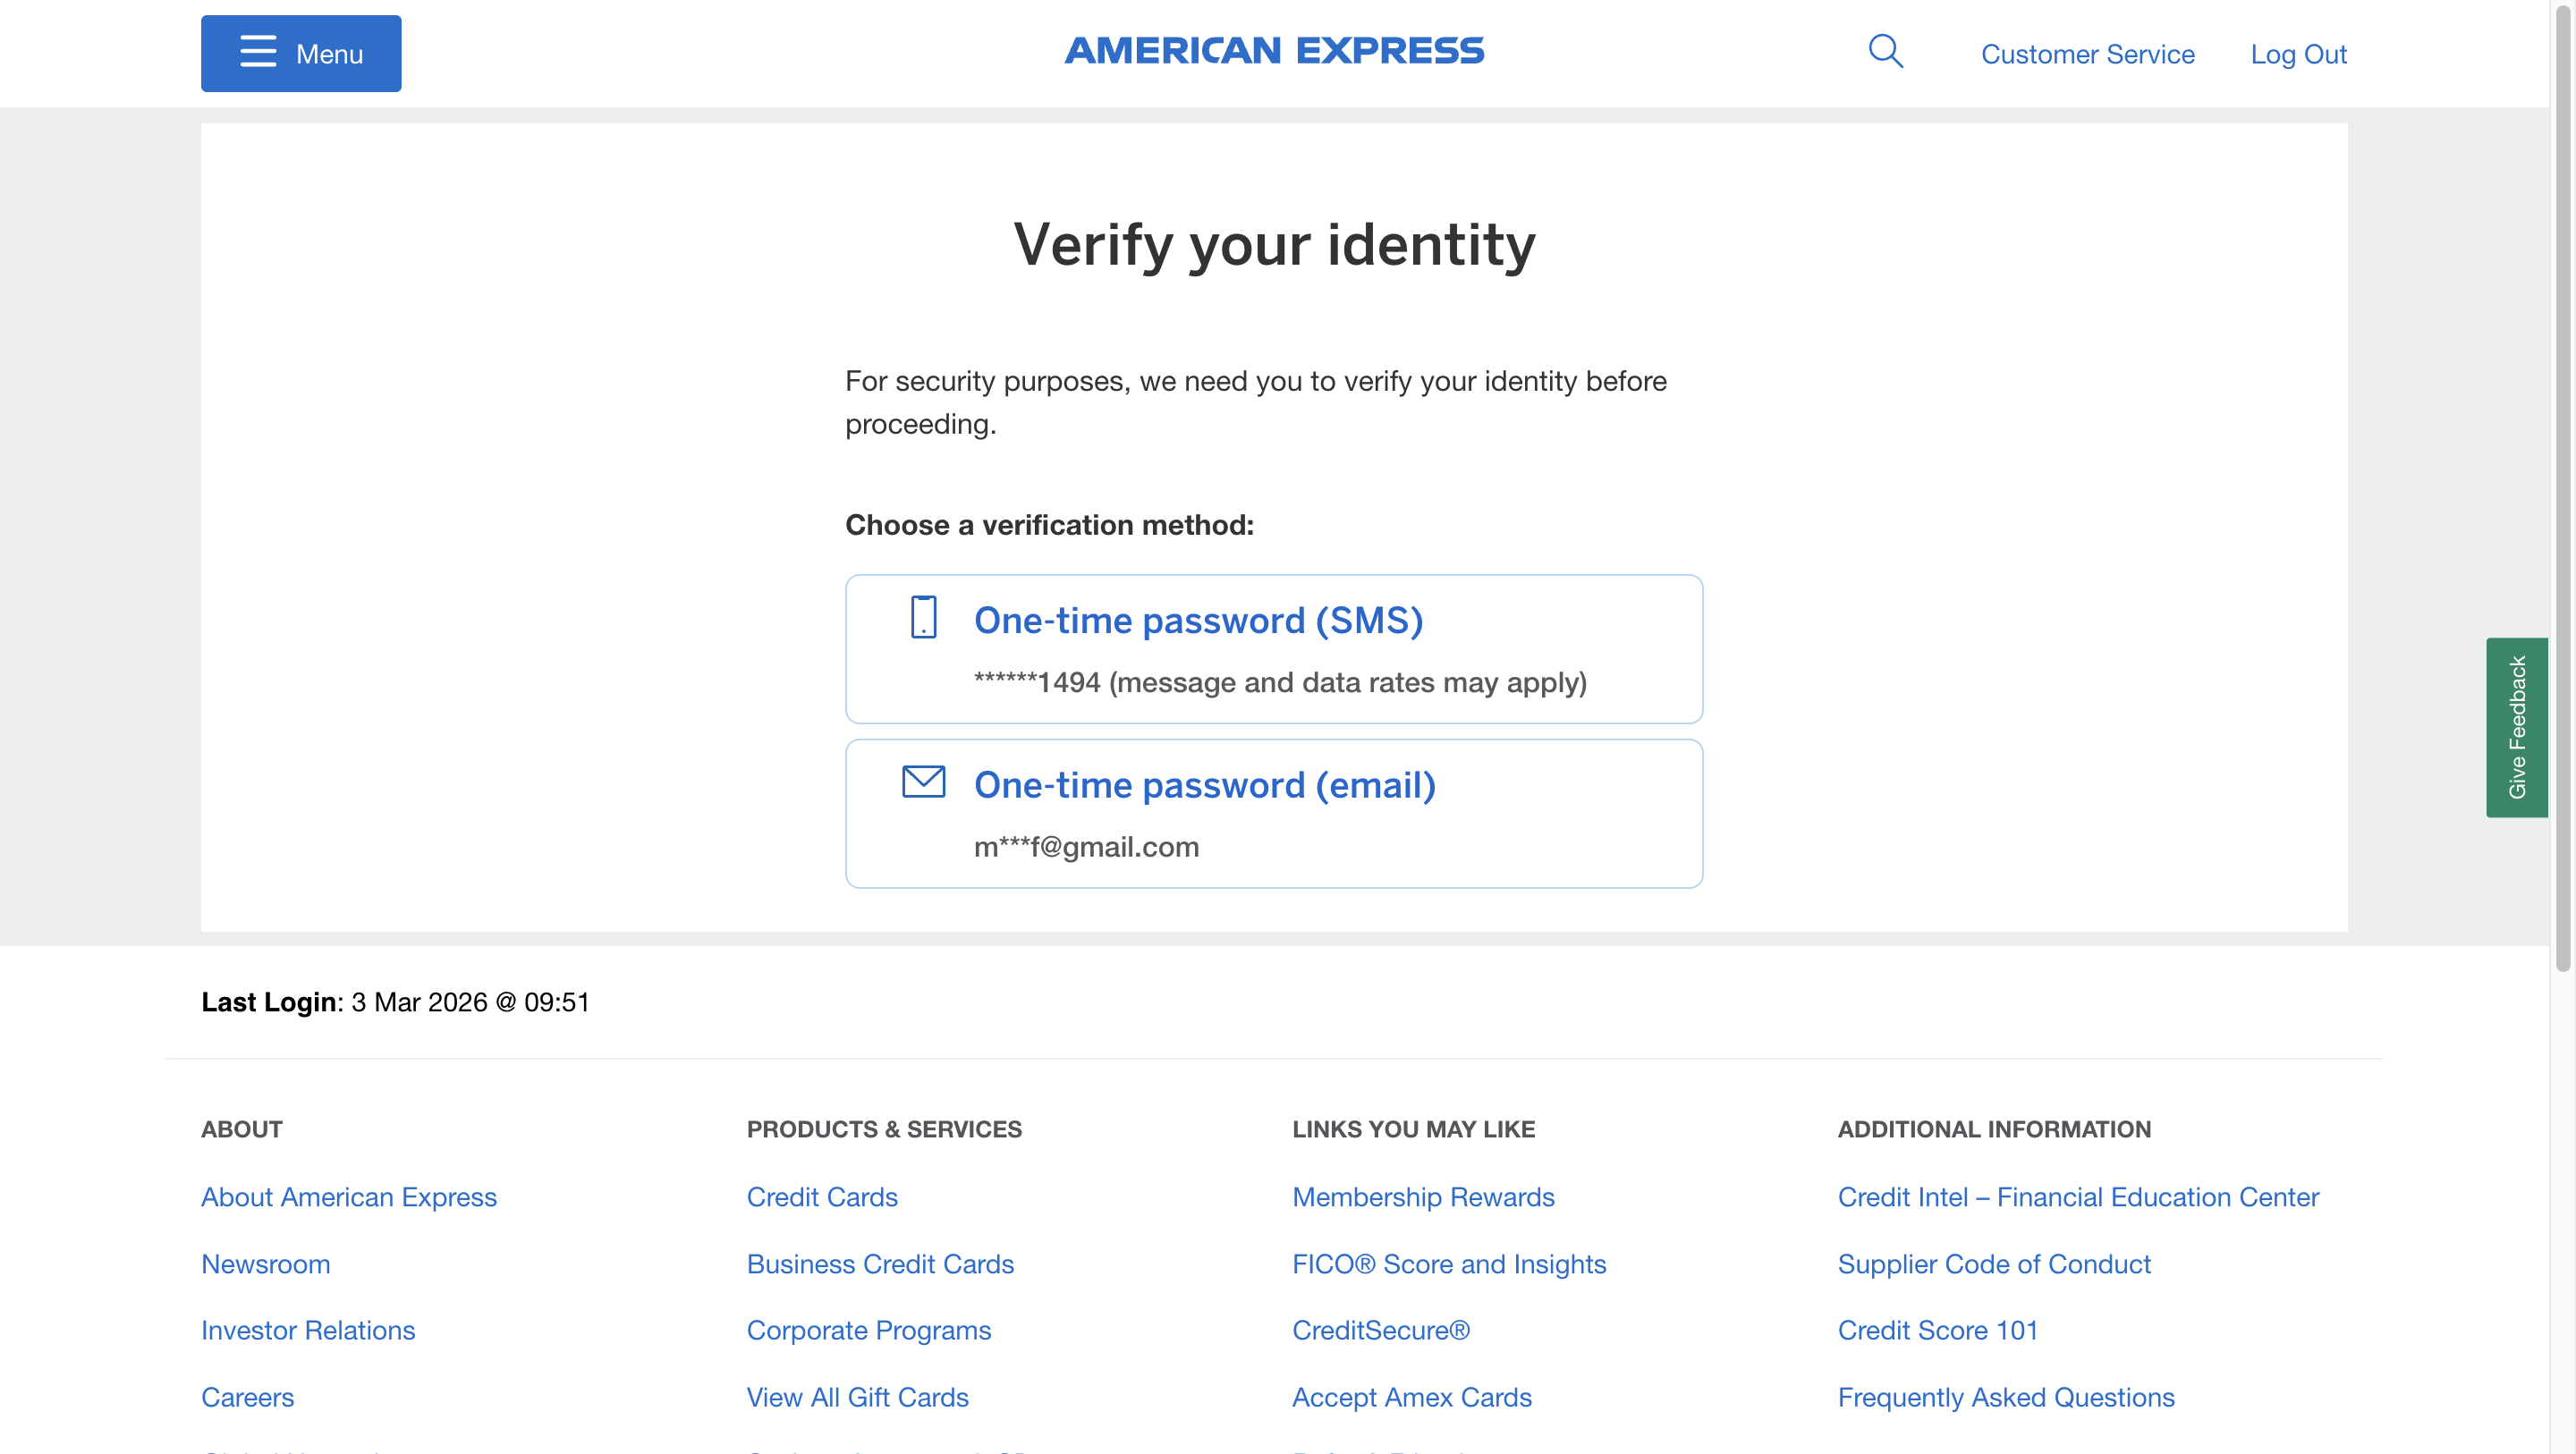Open Supplier Code of Conduct link
Screen dimensions: 2576x1454
point(1993,1264)
